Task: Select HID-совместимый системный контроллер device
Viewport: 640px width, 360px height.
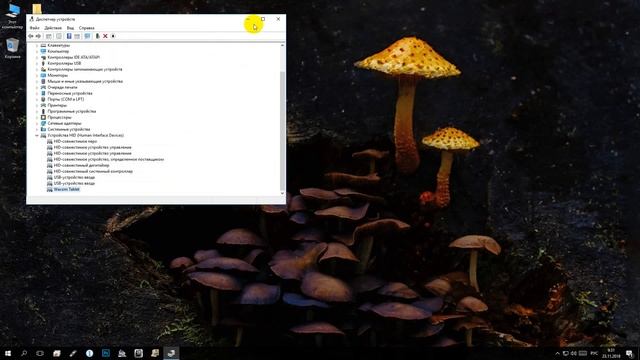Action: coord(93,171)
